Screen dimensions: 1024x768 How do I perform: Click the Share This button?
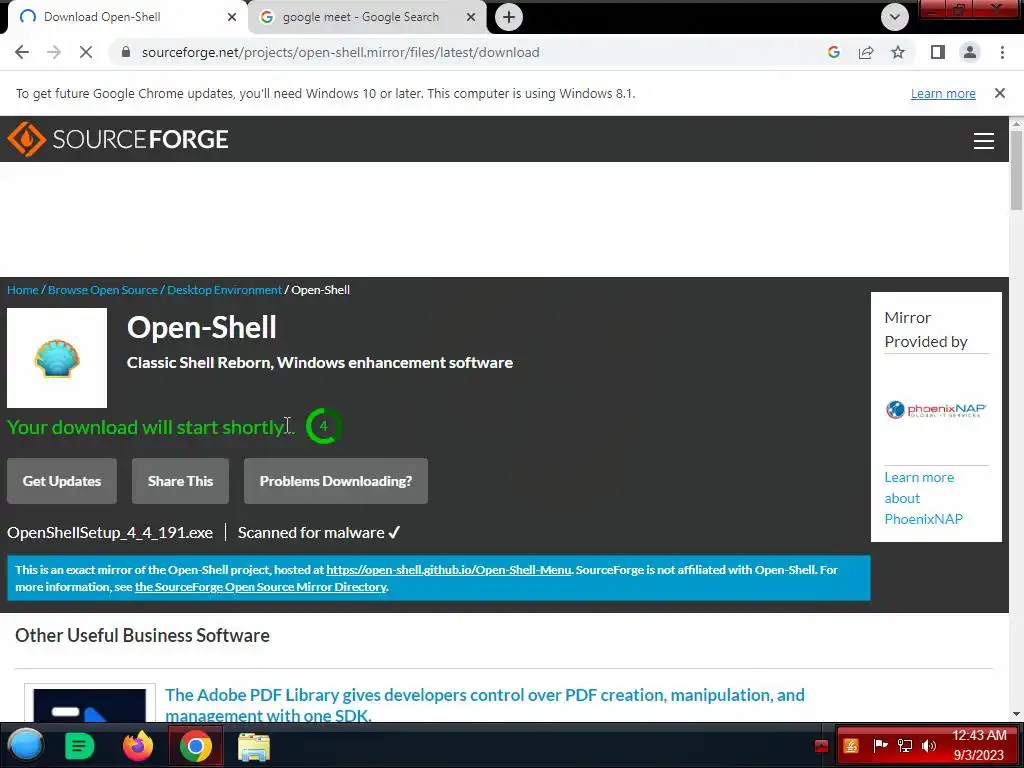point(180,481)
